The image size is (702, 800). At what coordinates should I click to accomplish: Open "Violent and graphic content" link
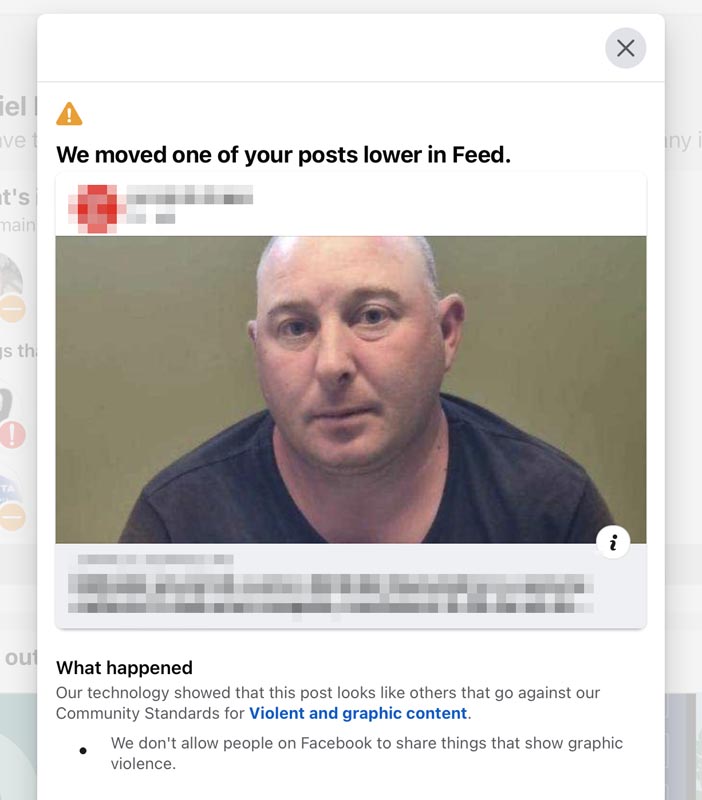pyautogui.click(x=358, y=713)
